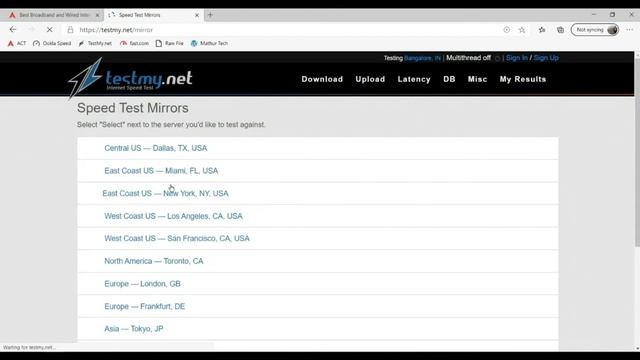The width and height of the screenshot is (640, 360).
Task: Select Europe — London, GB mirror
Action: [x=142, y=284]
